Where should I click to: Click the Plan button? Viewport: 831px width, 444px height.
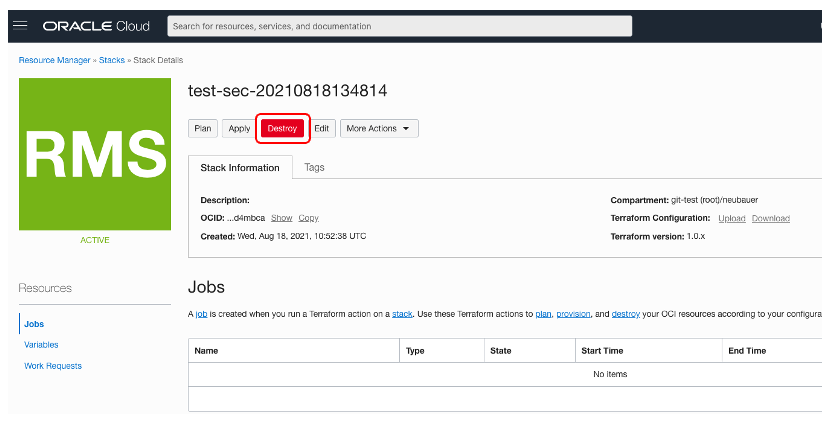(x=203, y=128)
